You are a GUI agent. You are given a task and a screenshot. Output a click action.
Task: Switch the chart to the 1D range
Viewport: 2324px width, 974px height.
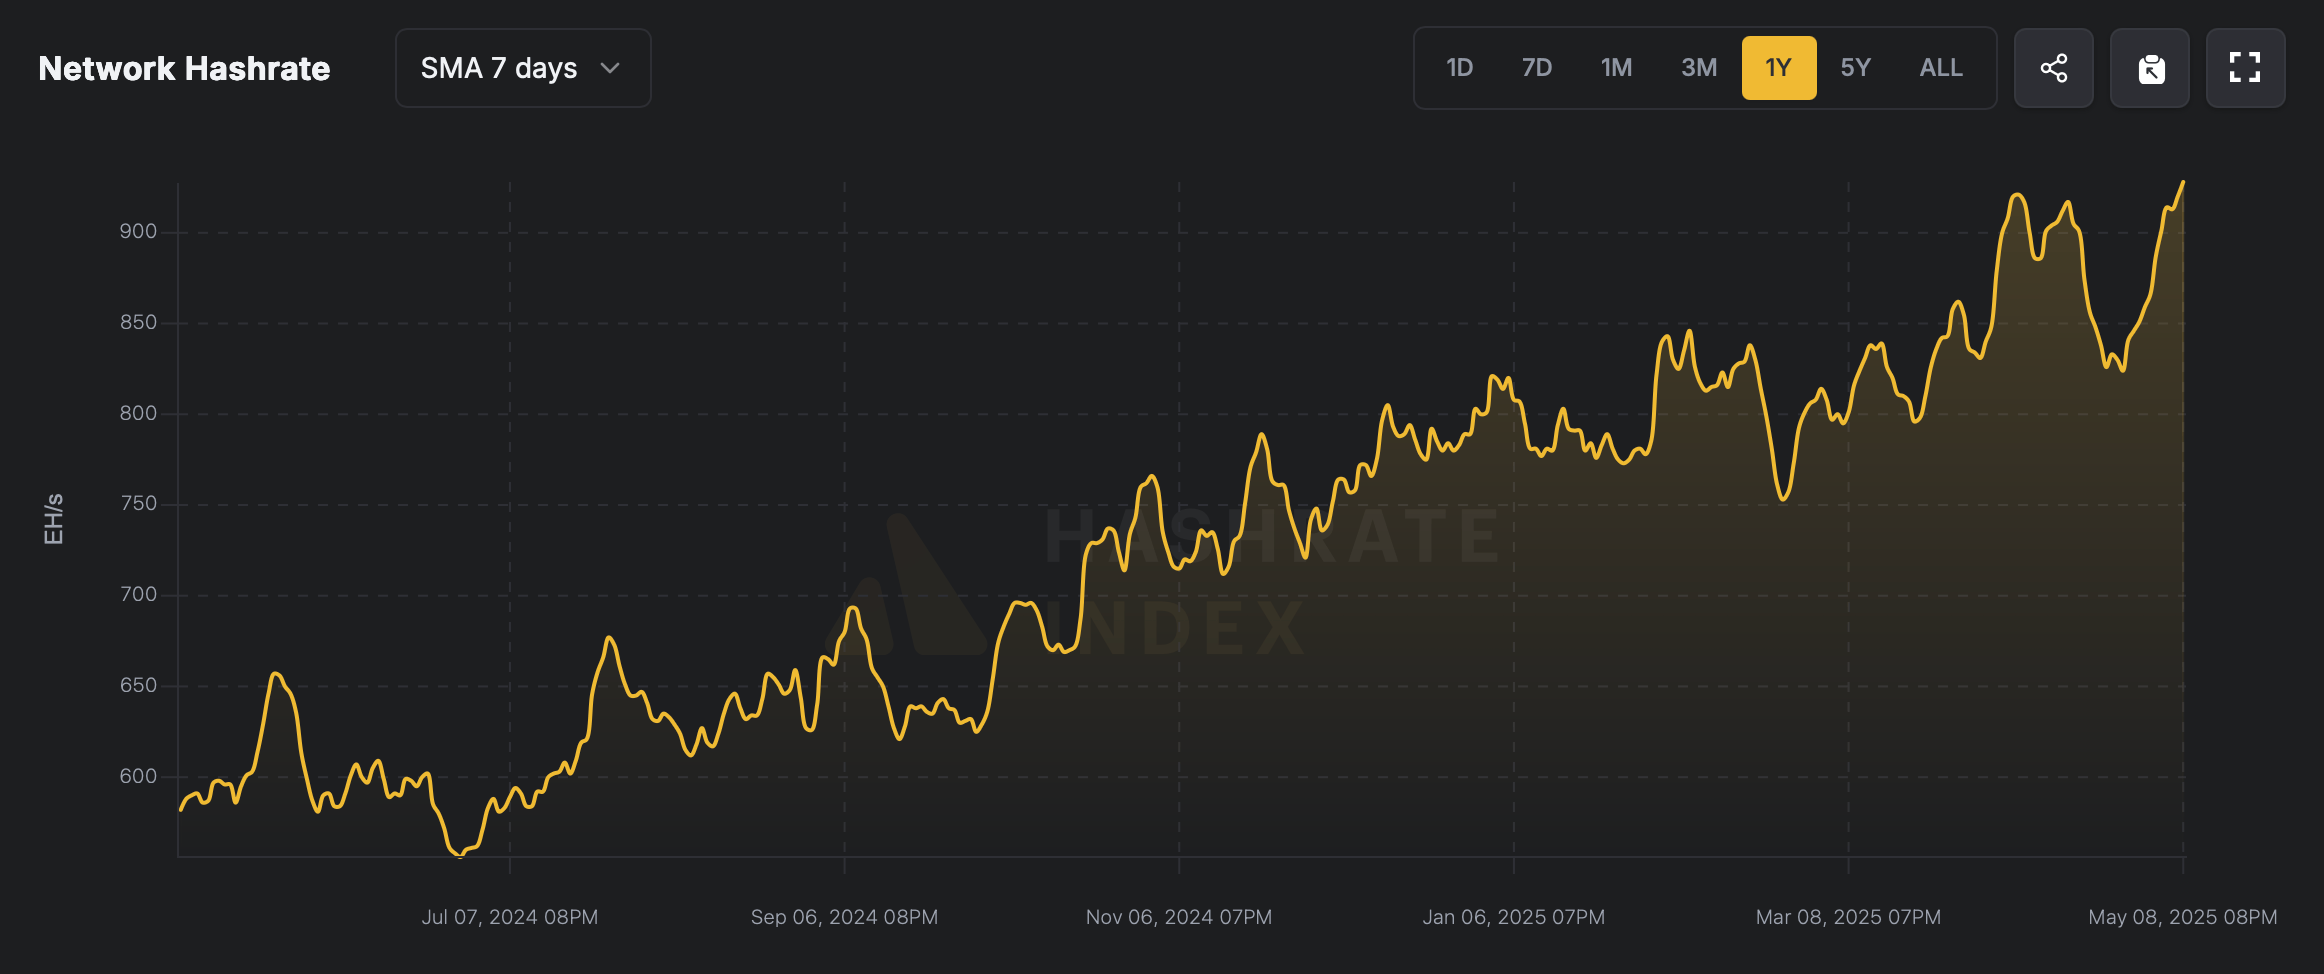pos(1459,67)
